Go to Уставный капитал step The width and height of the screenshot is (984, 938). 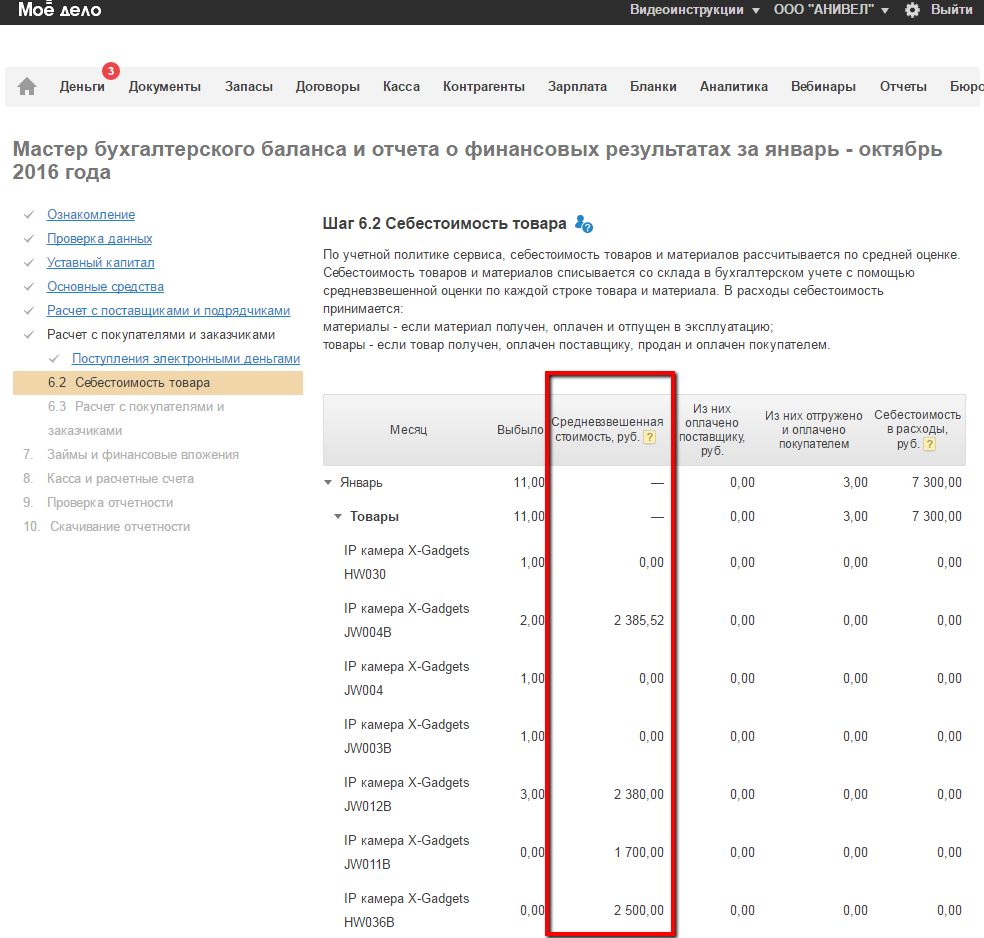tap(101, 263)
